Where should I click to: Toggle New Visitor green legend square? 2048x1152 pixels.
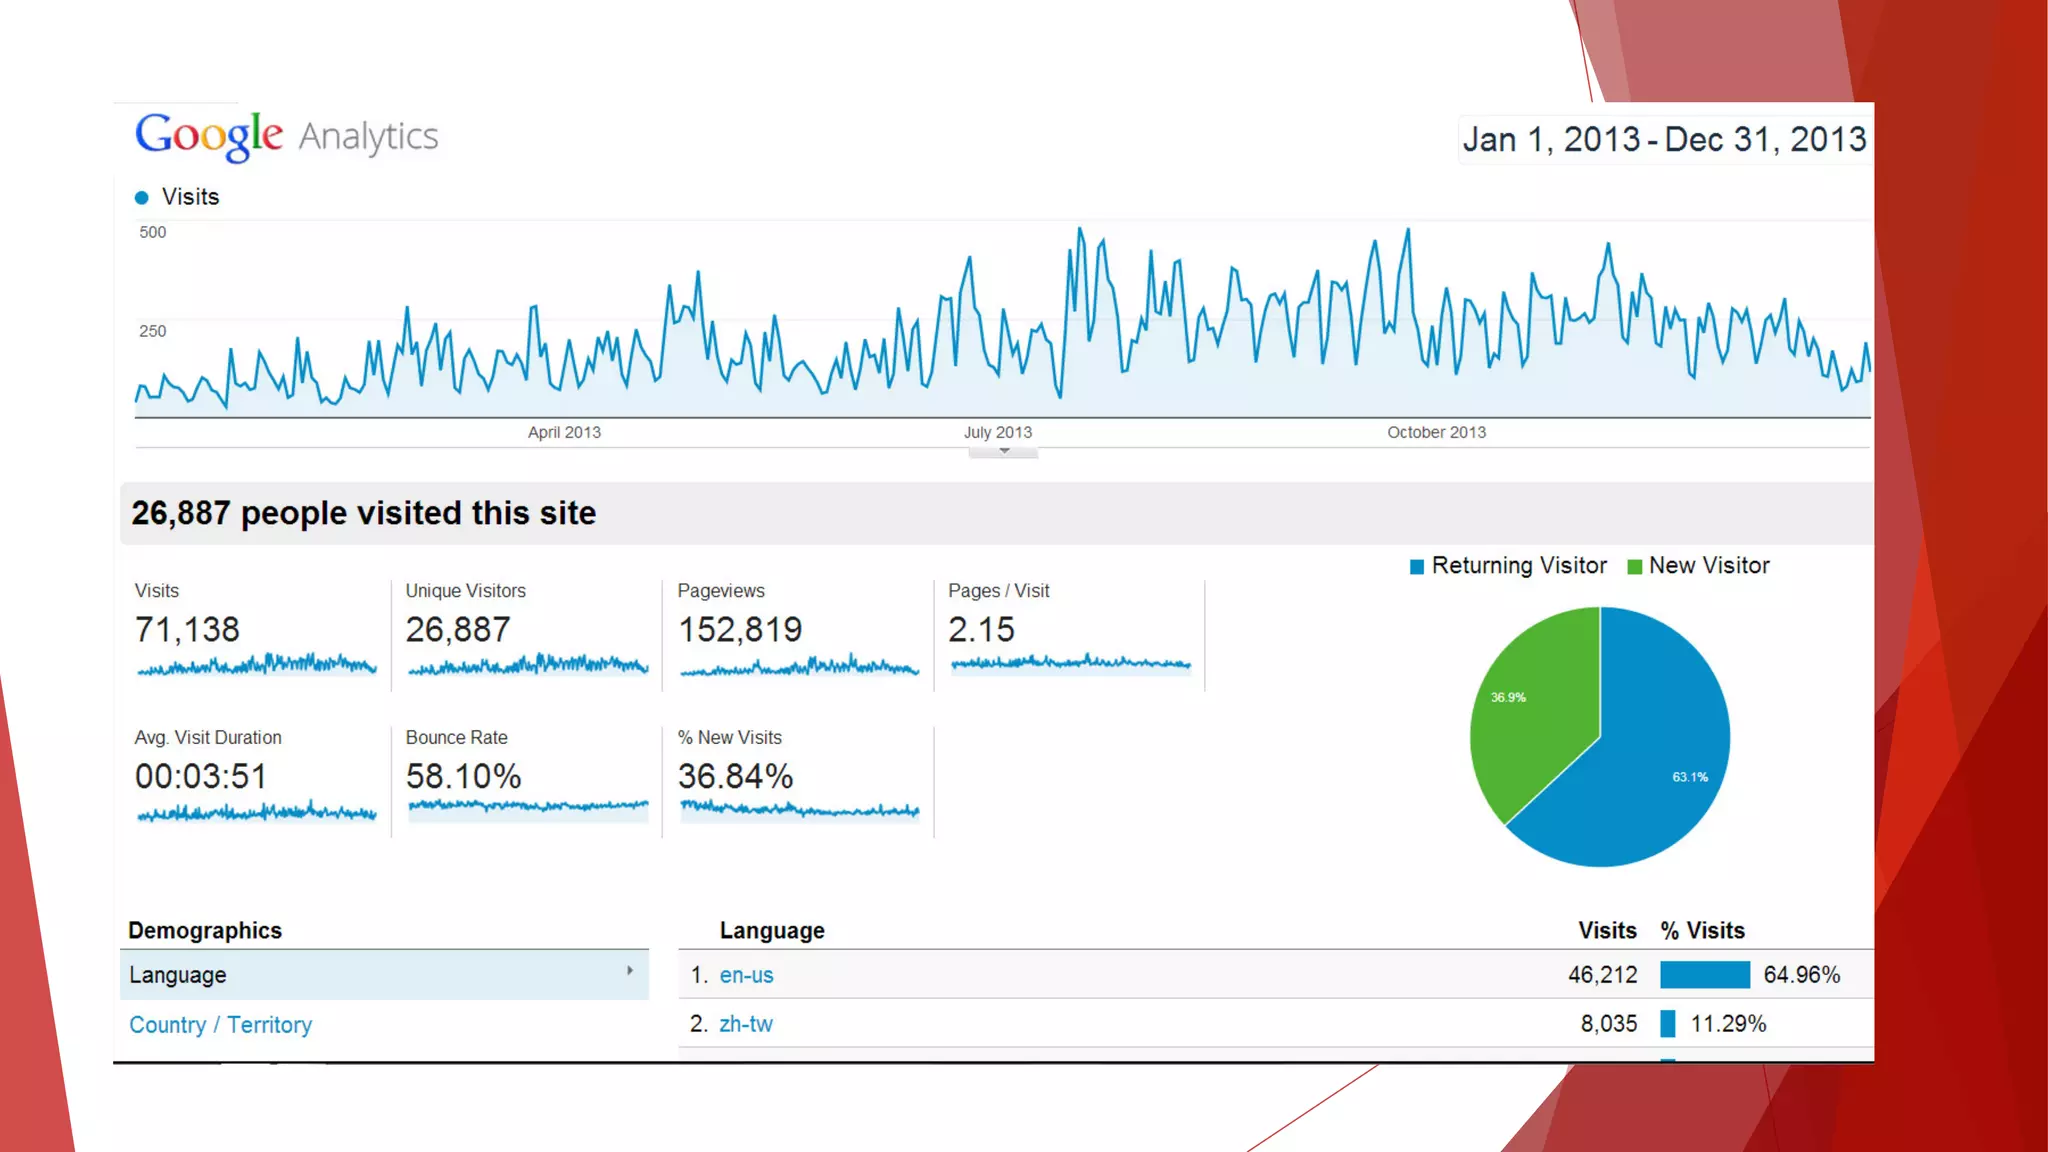click(1635, 567)
